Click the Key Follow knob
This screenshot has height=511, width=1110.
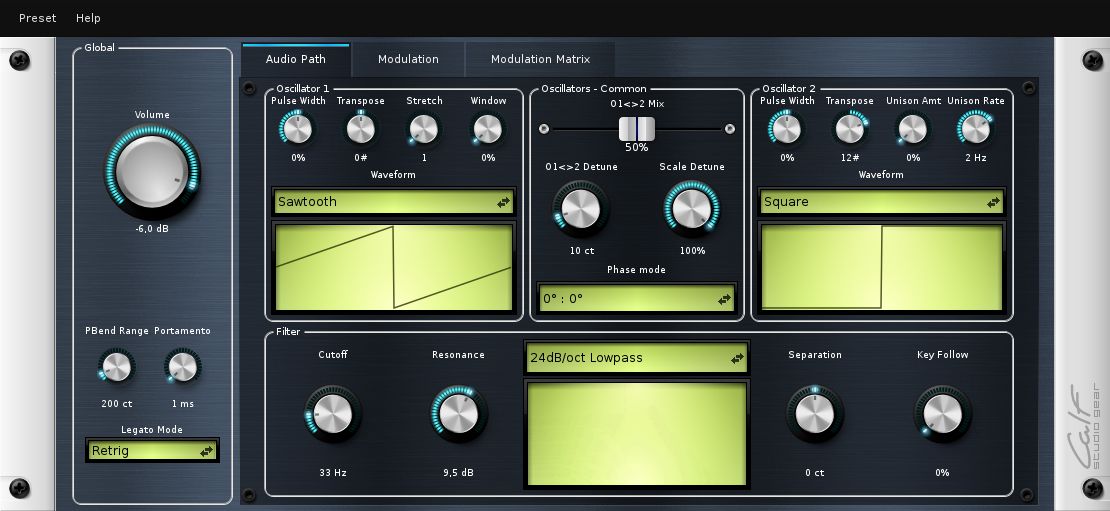pyautogui.click(x=942, y=413)
